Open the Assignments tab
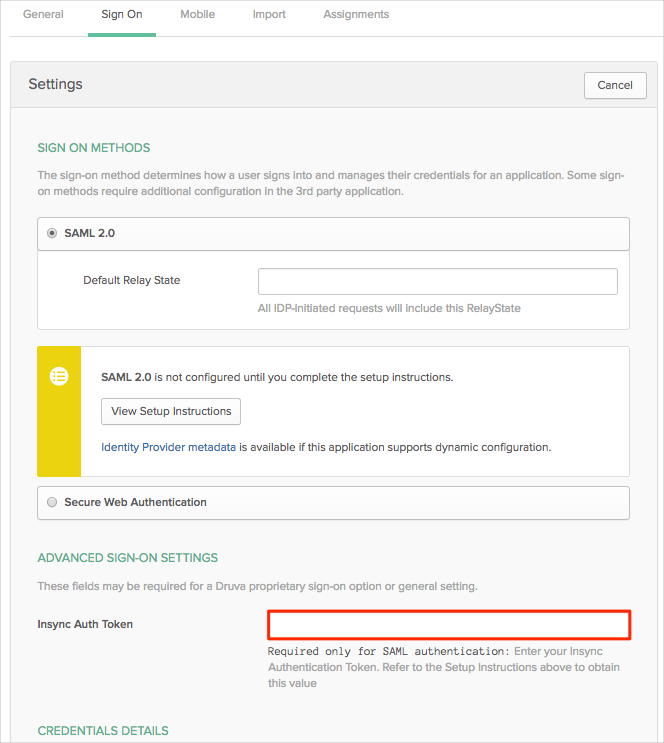This screenshot has height=743, width=664. pyautogui.click(x=356, y=15)
